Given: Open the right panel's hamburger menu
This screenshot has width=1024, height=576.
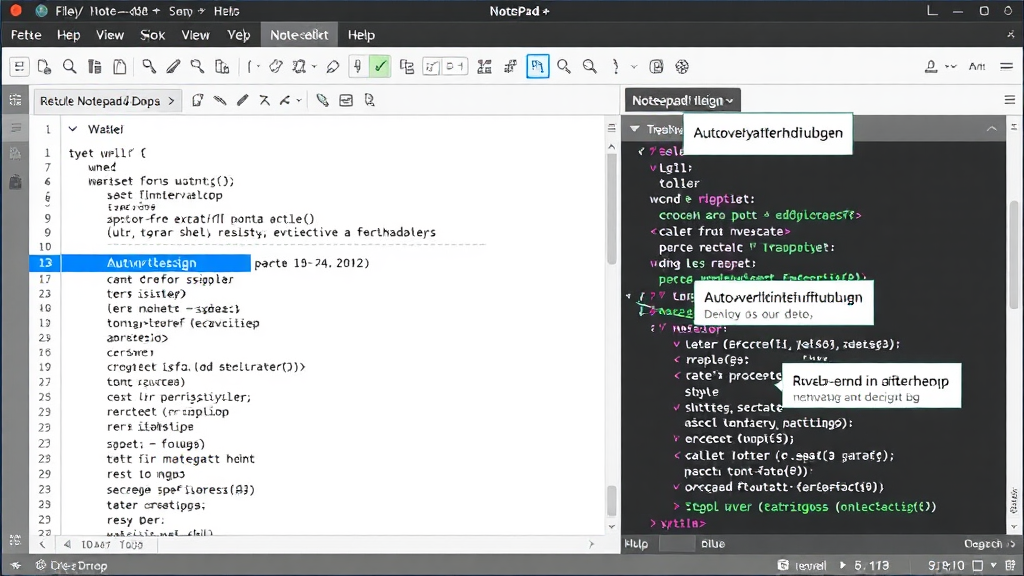Looking at the screenshot, I should tap(1010, 100).
